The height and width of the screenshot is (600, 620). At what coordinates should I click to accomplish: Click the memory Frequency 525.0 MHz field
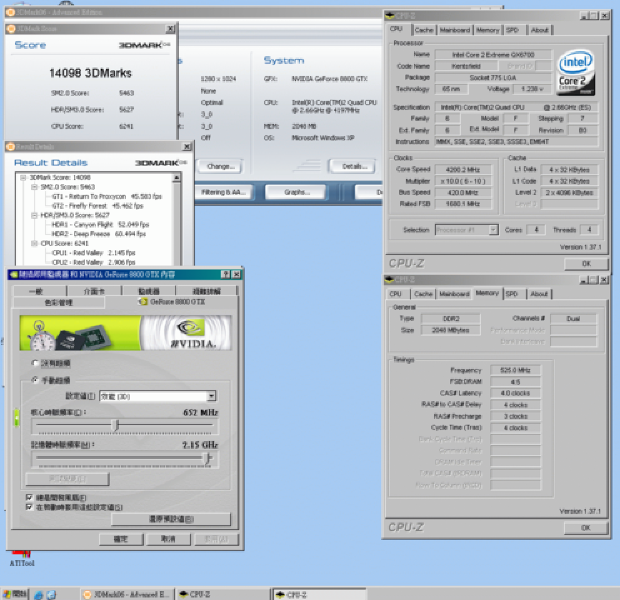click(x=515, y=370)
